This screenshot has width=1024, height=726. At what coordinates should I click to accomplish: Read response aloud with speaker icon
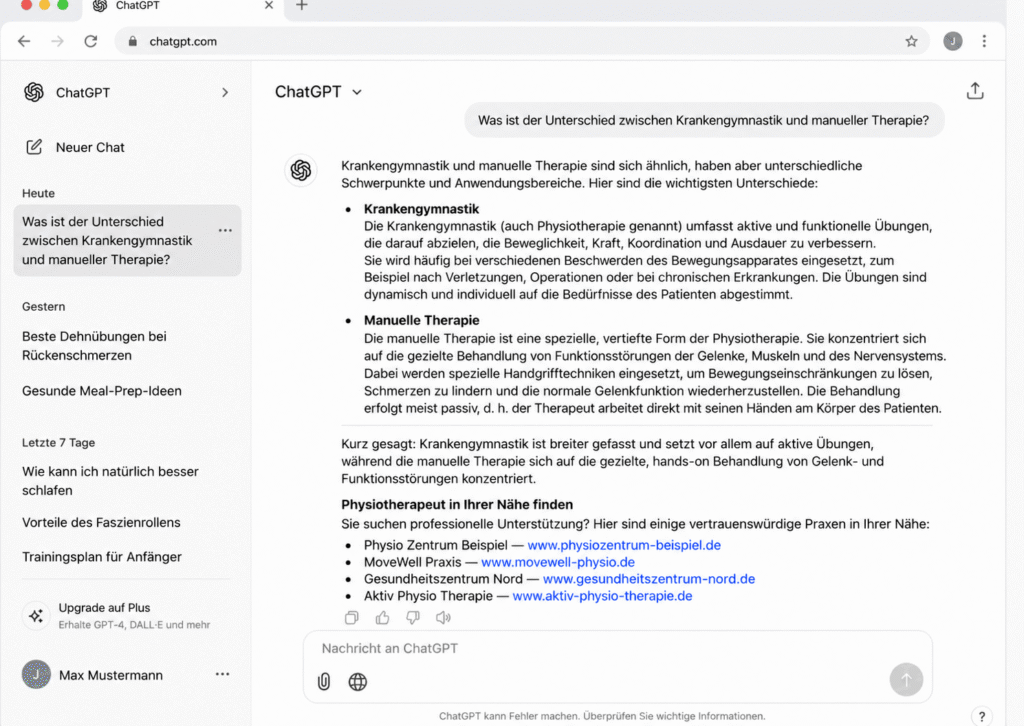pyautogui.click(x=443, y=617)
